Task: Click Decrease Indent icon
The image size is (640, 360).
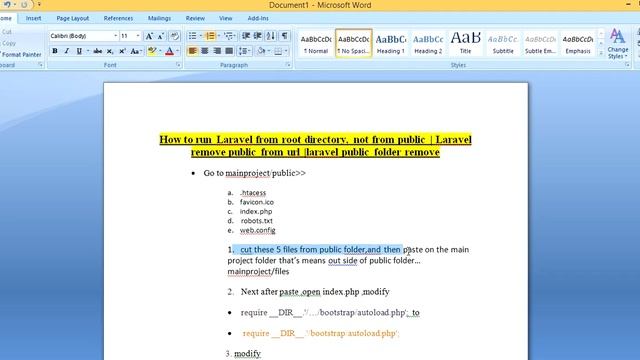Action: [x=246, y=36]
